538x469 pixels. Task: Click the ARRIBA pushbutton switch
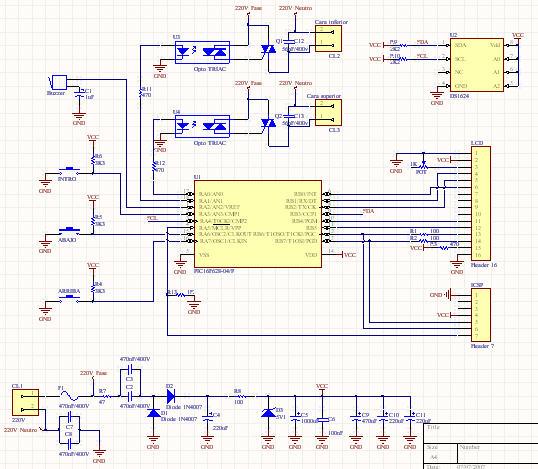[x=70, y=298]
